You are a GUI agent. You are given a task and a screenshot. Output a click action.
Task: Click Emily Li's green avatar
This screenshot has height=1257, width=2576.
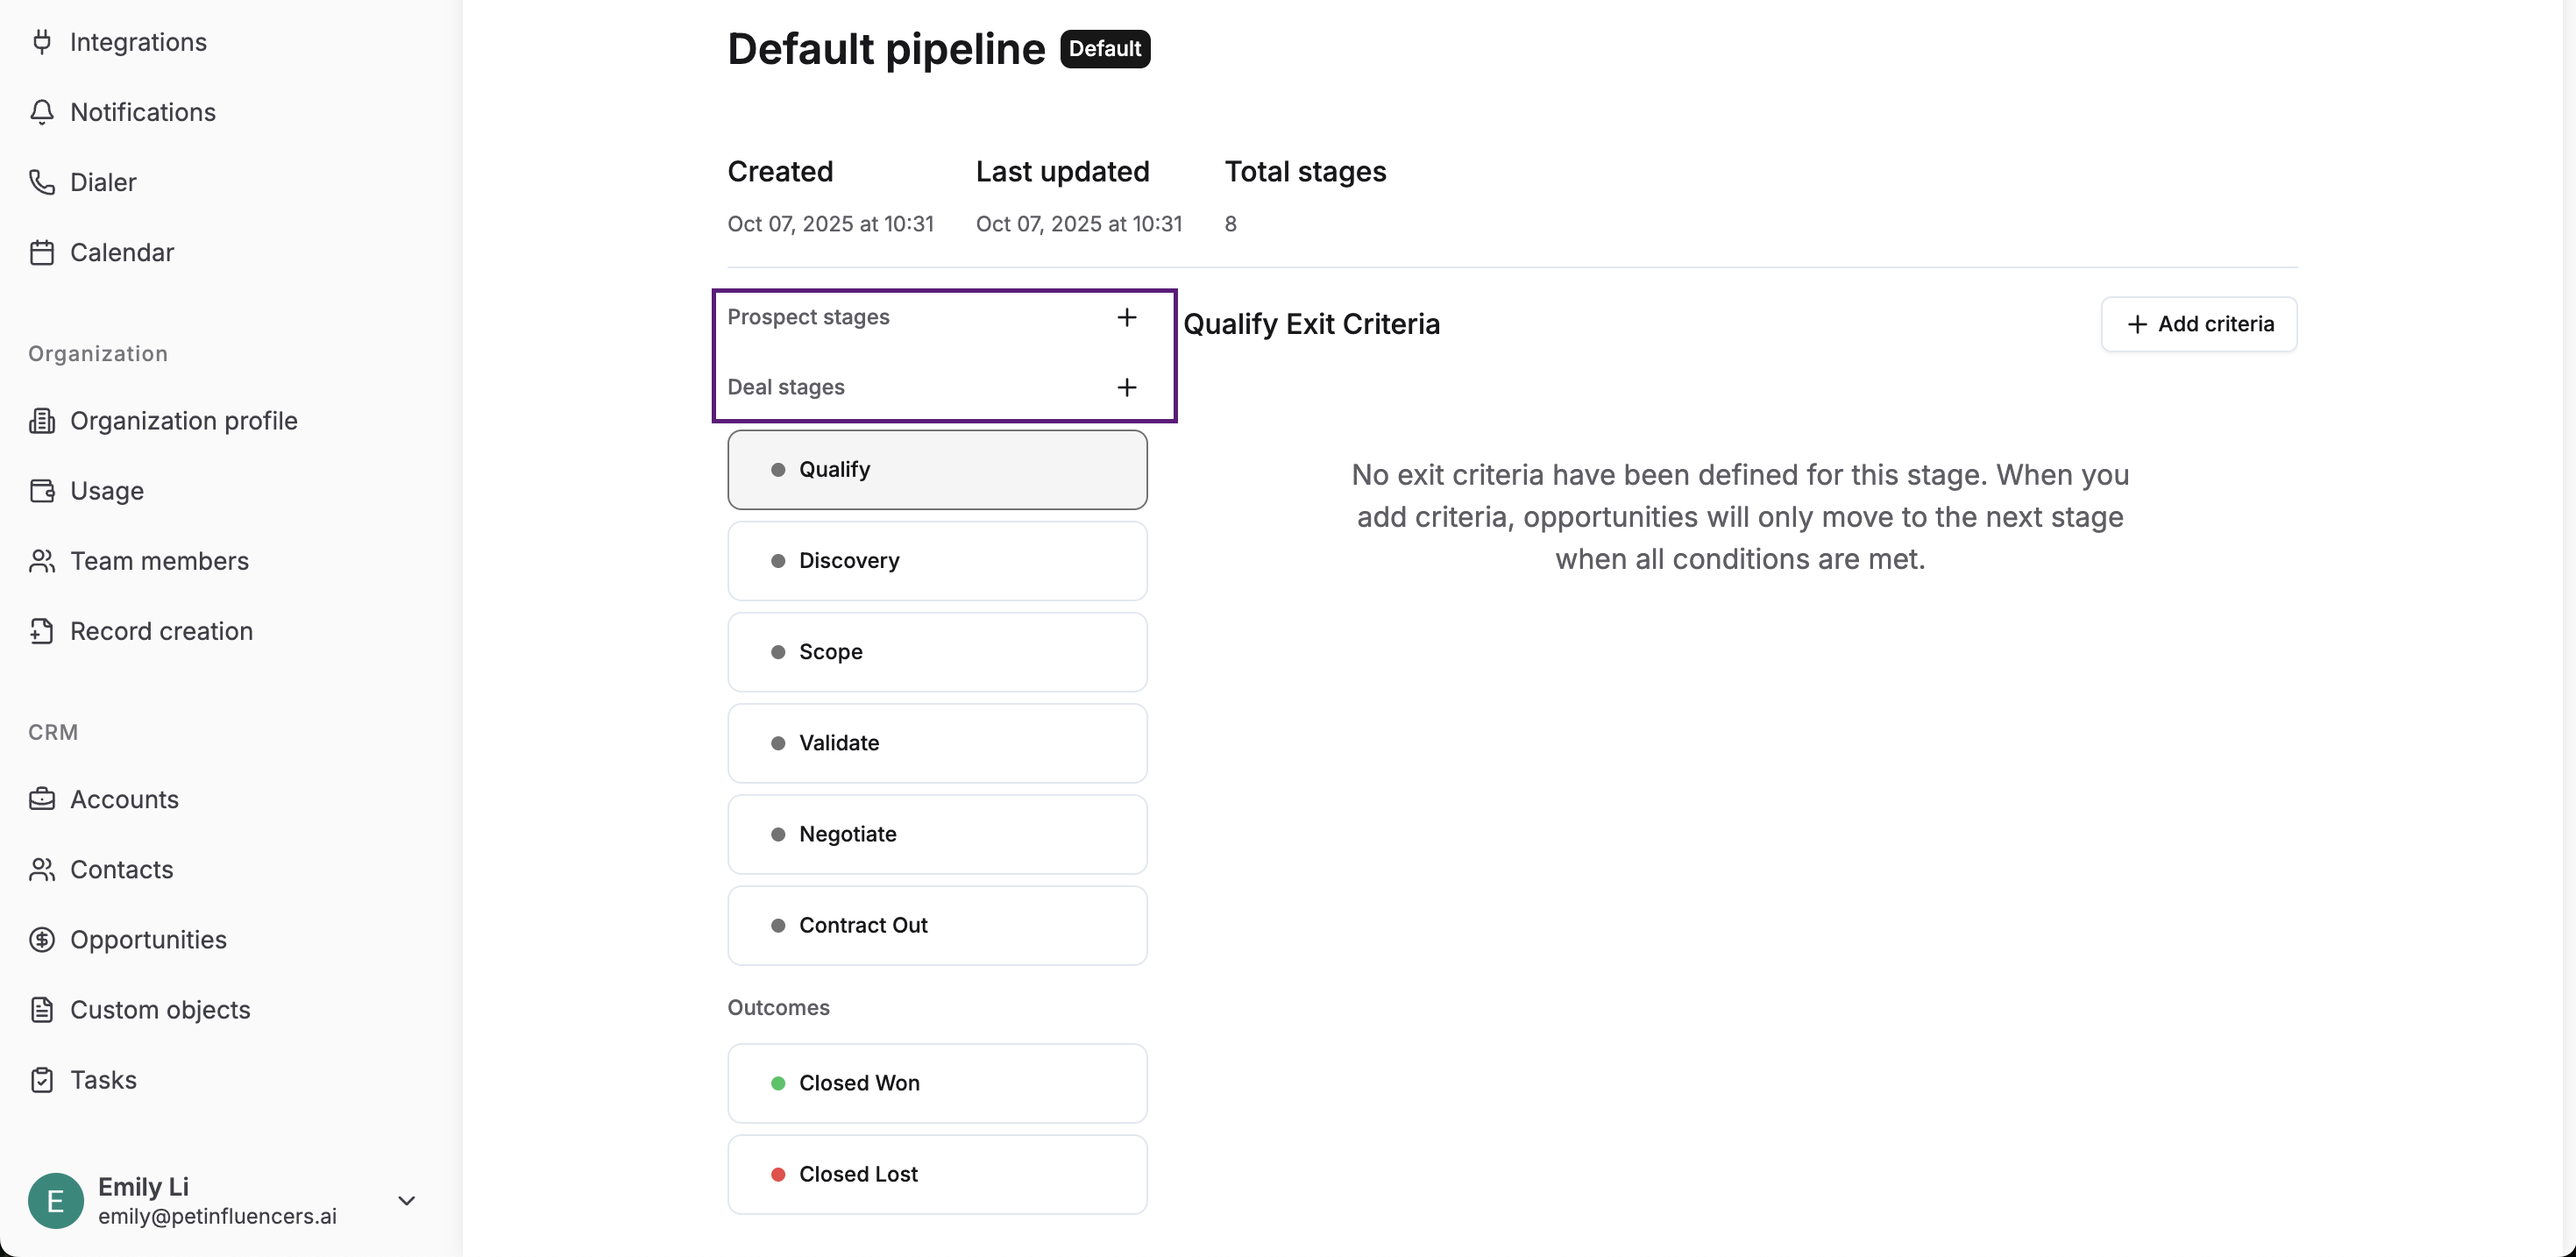(56, 1201)
